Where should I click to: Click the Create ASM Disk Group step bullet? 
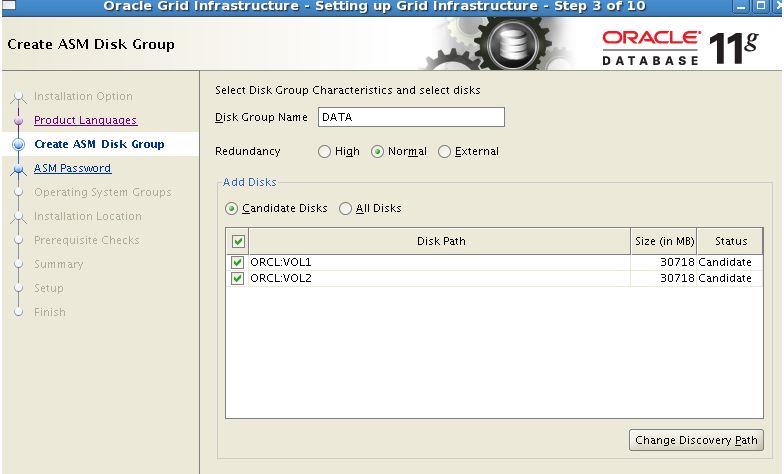click(18, 144)
